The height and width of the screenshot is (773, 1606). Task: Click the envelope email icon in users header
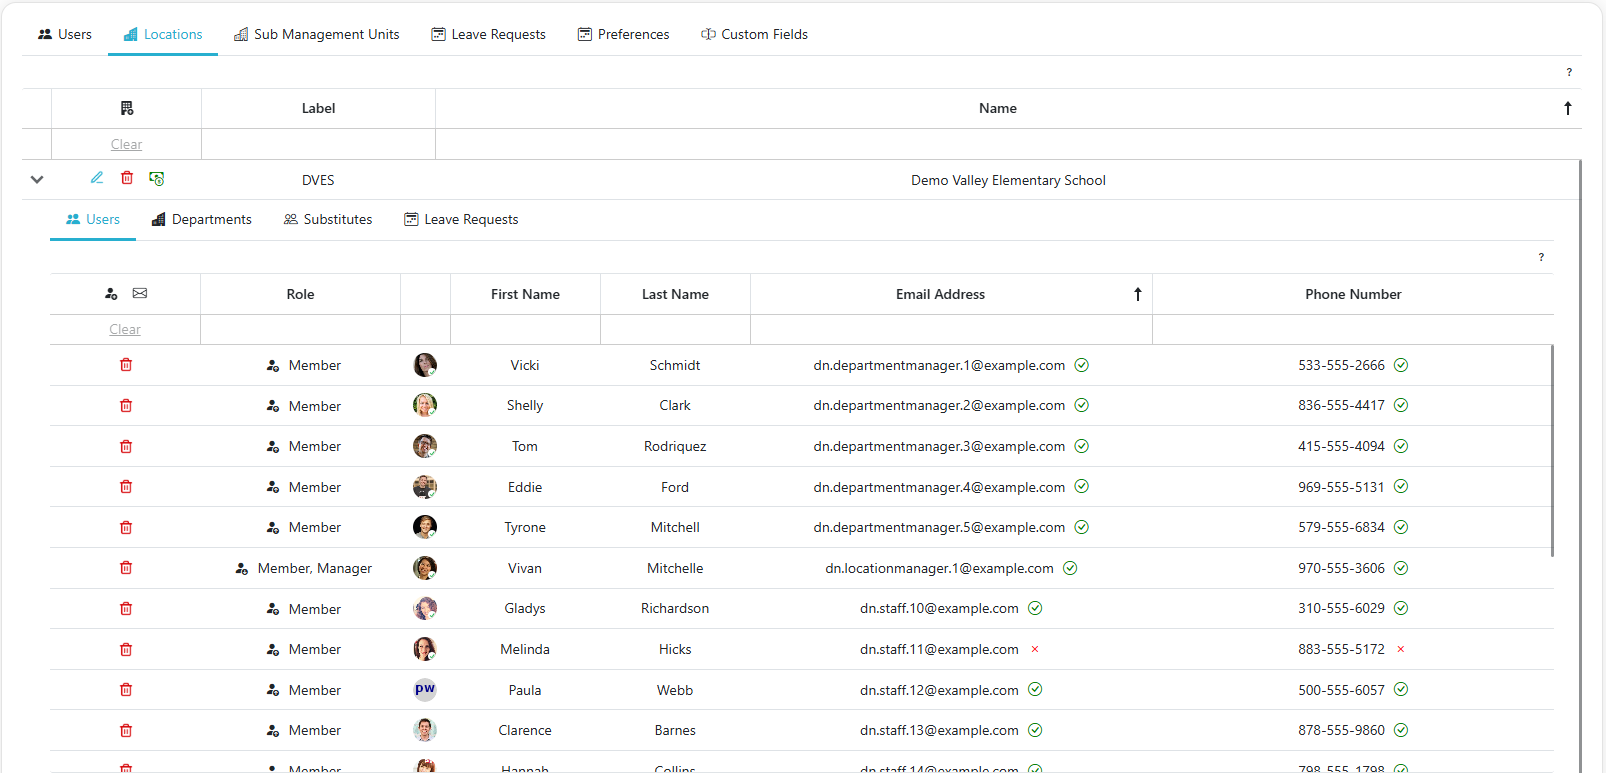[140, 294]
